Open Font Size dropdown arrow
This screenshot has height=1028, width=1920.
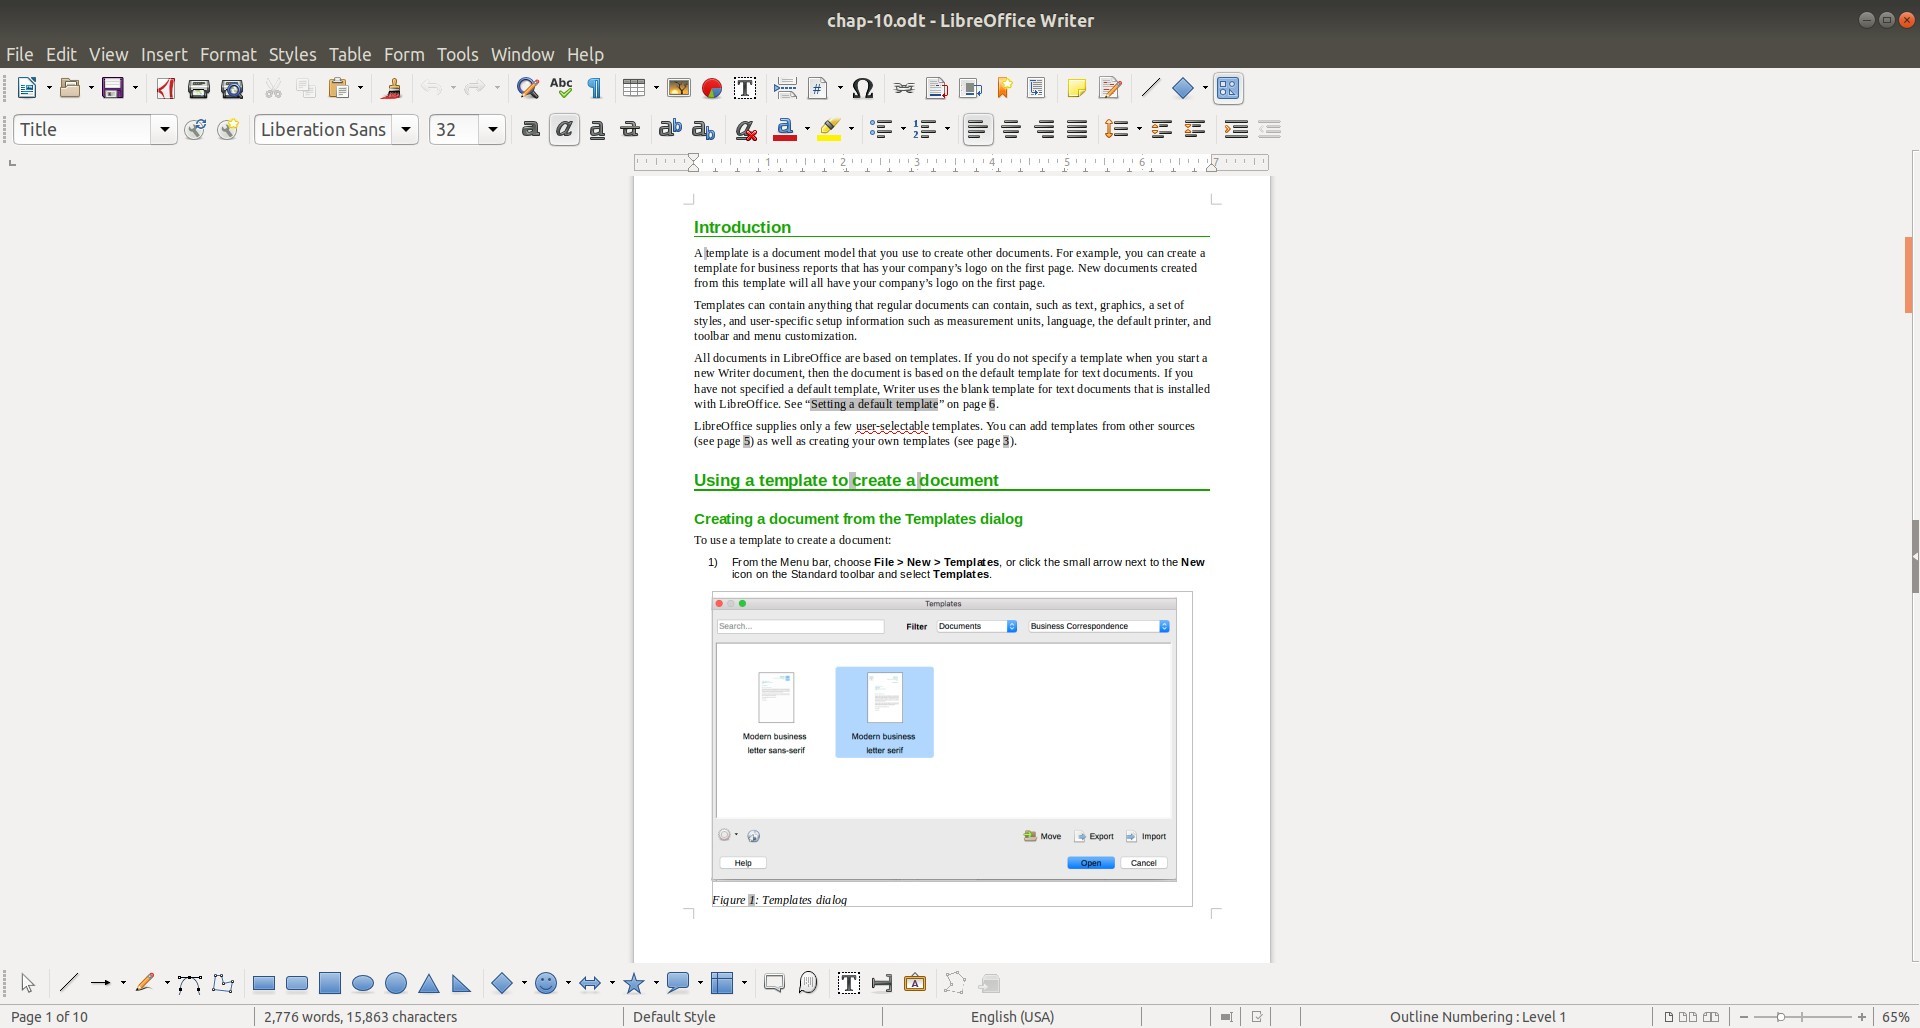[492, 129]
